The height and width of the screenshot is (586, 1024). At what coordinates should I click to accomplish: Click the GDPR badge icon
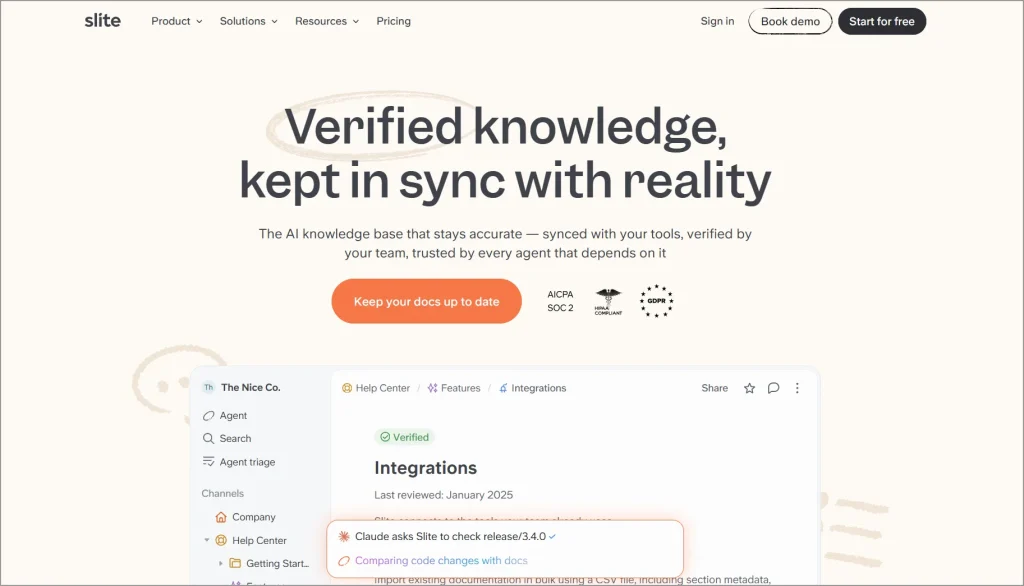pos(656,301)
